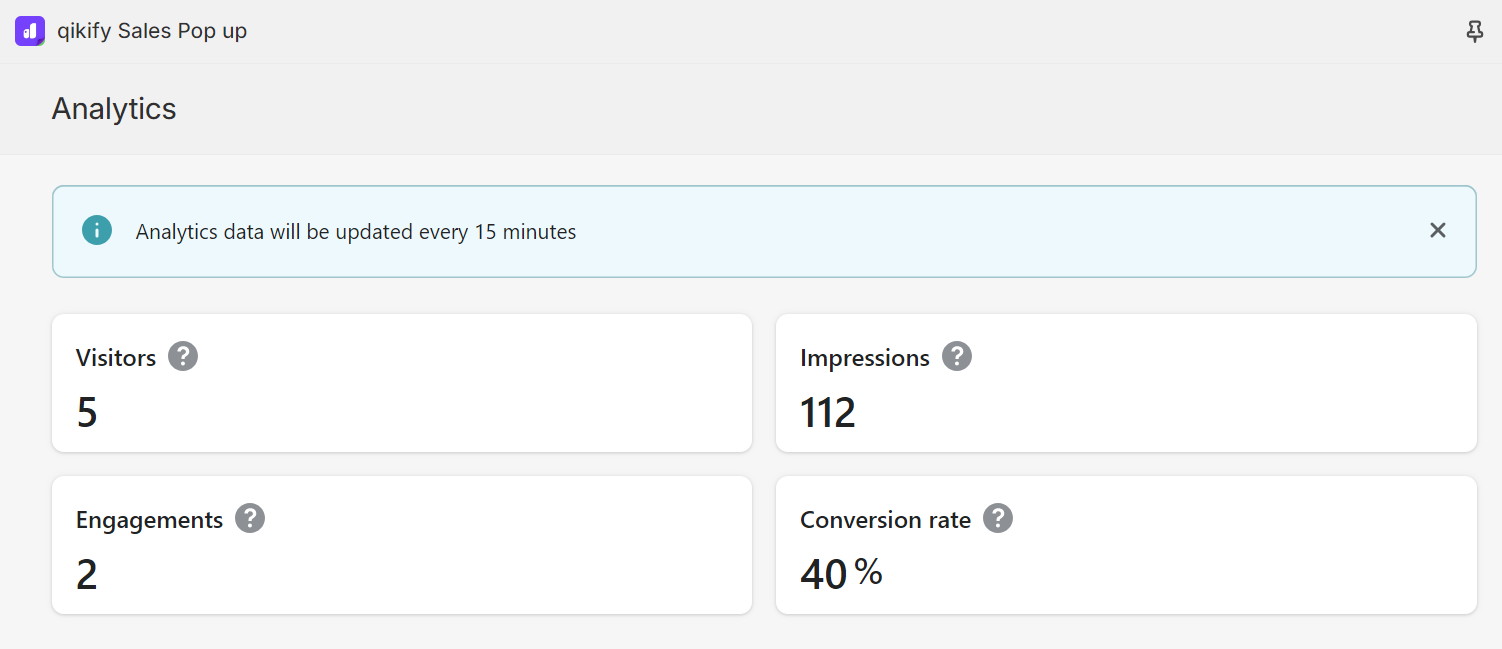This screenshot has width=1502, height=649.
Task: Select the Impressions value 112
Action: pos(828,413)
